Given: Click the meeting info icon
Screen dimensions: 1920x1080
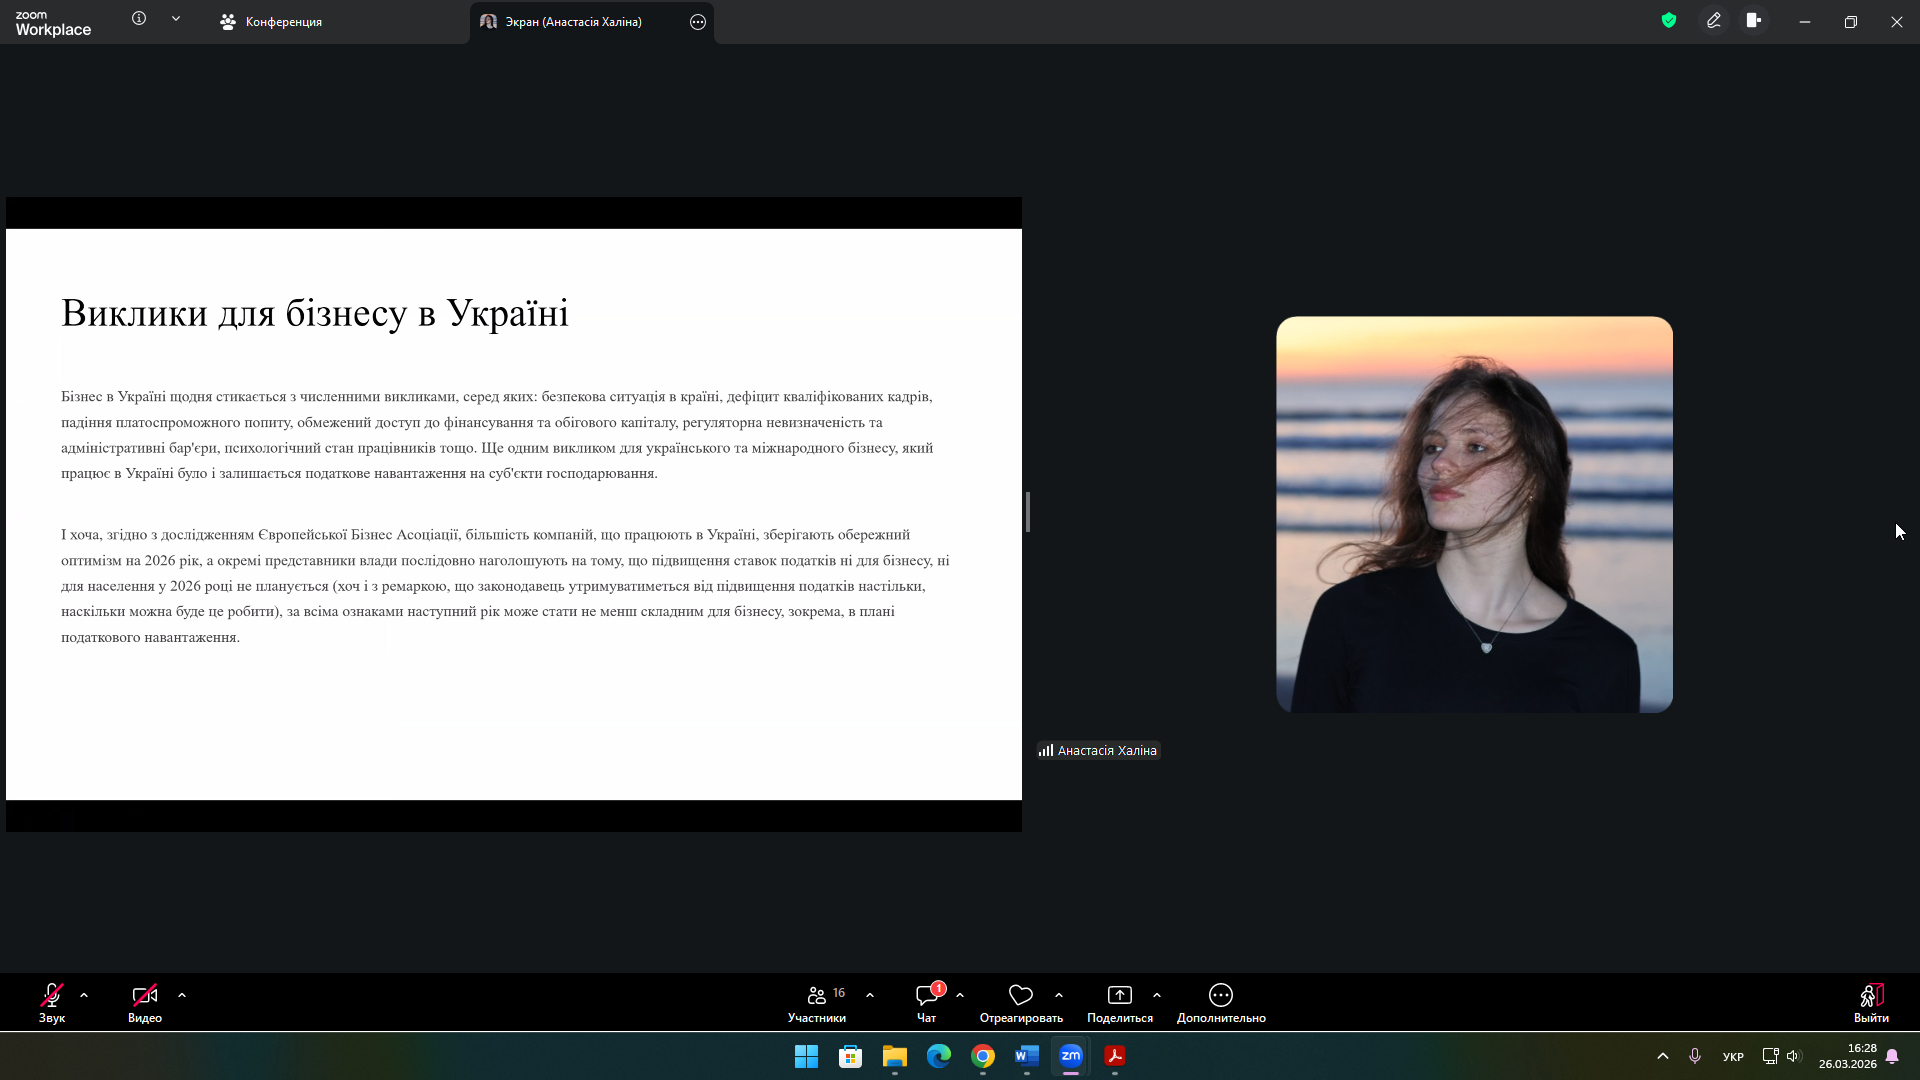Looking at the screenshot, I should [x=139, y=19].
